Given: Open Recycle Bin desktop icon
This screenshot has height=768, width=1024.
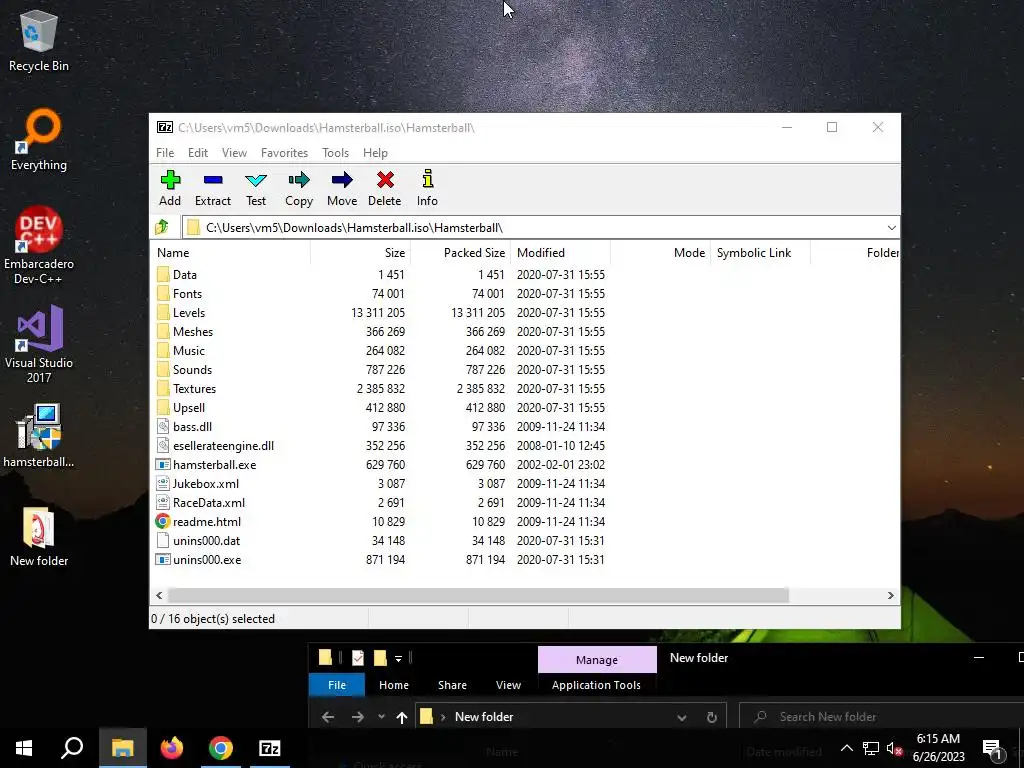Looking at the screenshot, I should (x=39, y=40).
